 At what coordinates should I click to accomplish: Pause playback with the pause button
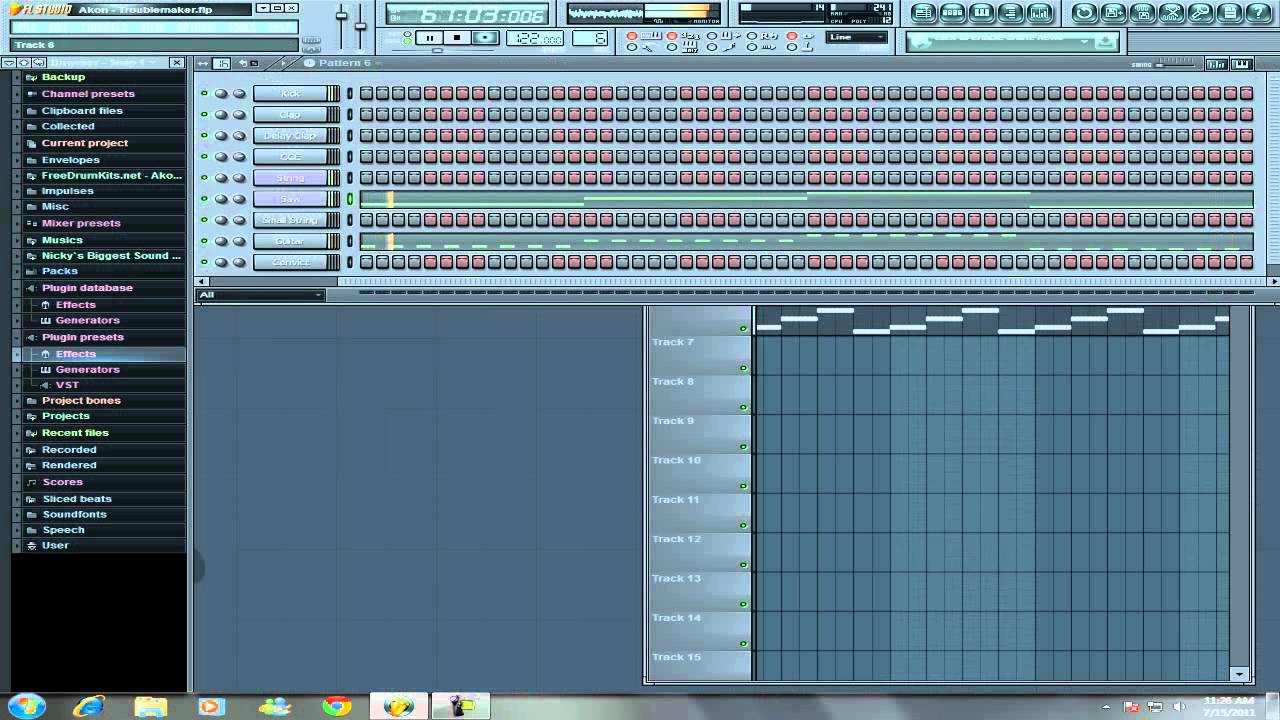click(430, 38)
